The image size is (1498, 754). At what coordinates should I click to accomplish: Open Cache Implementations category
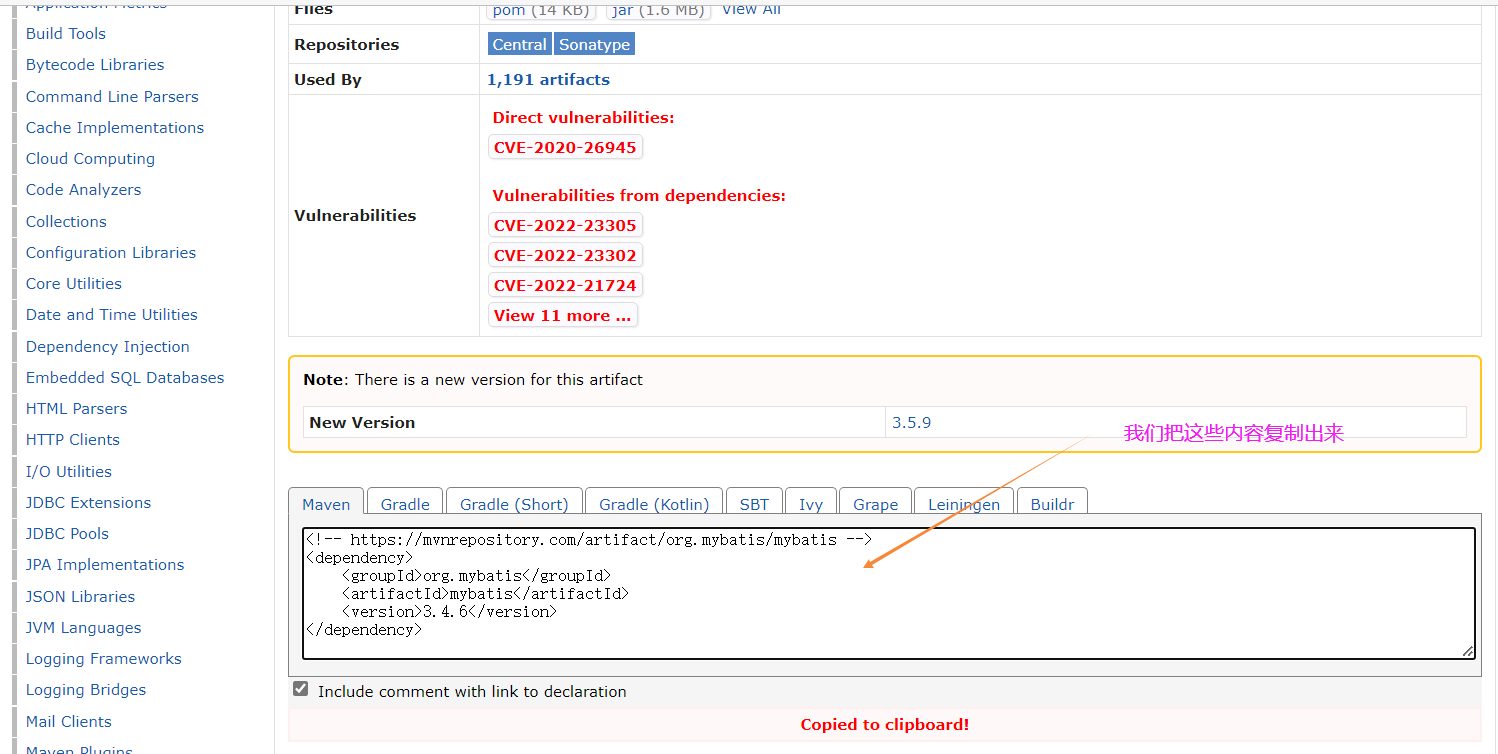(115, 127)
